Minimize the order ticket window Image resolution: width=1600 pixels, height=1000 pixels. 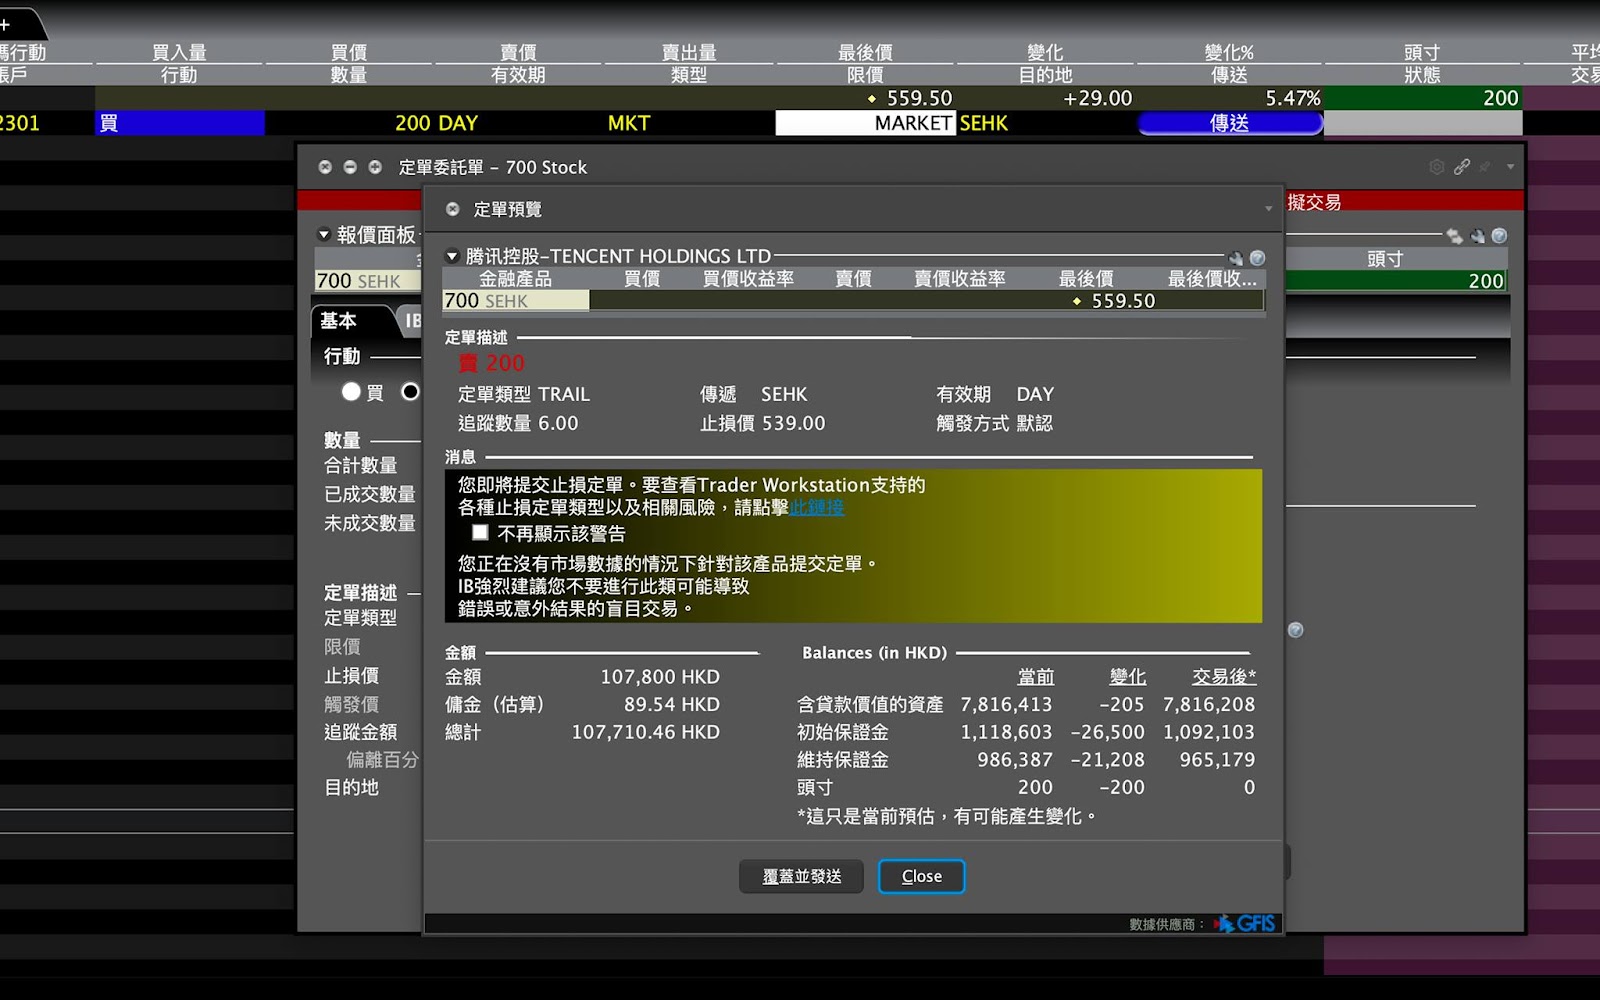click(x=350, y=167)
